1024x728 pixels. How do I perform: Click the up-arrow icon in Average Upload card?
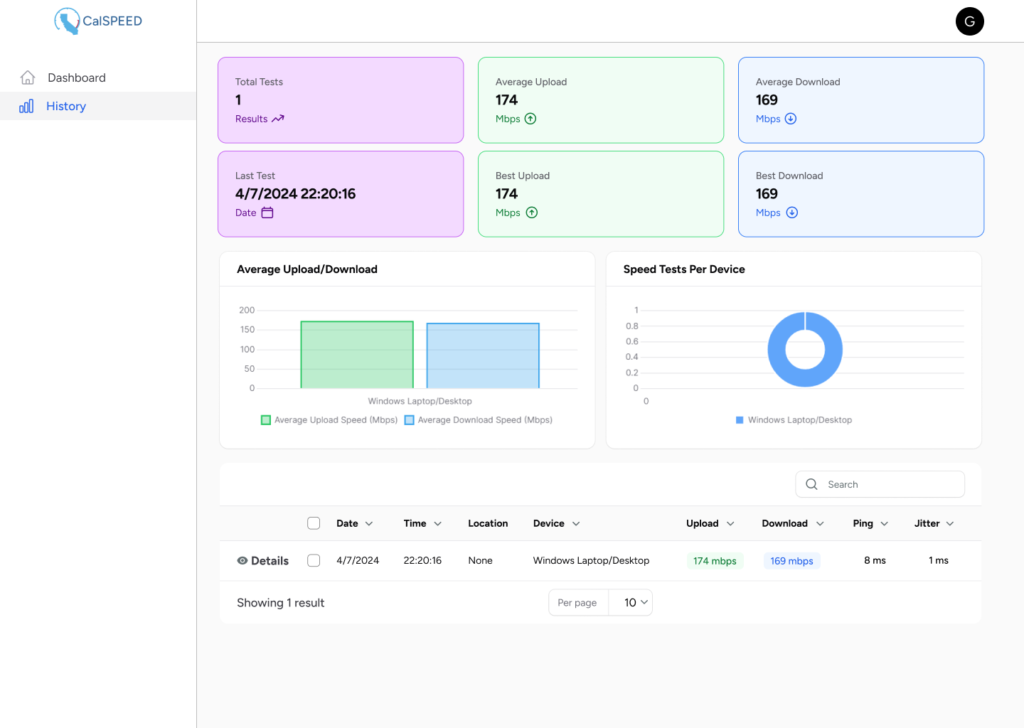(531, 119)
